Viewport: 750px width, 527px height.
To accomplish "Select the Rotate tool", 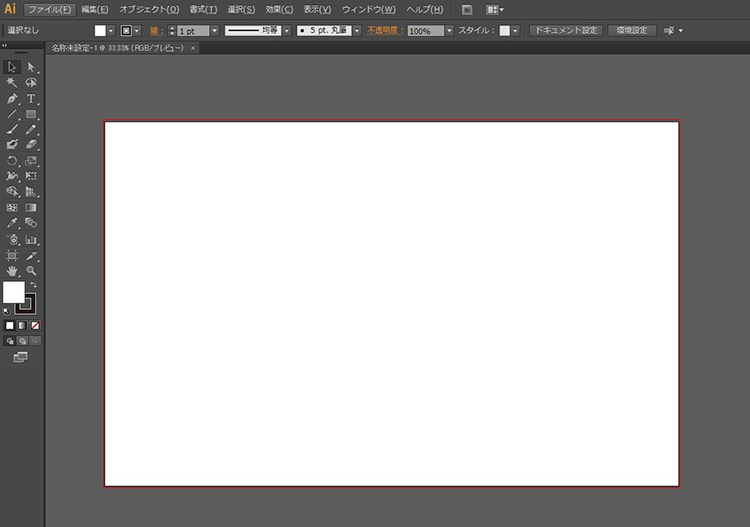I will point(12,161).
